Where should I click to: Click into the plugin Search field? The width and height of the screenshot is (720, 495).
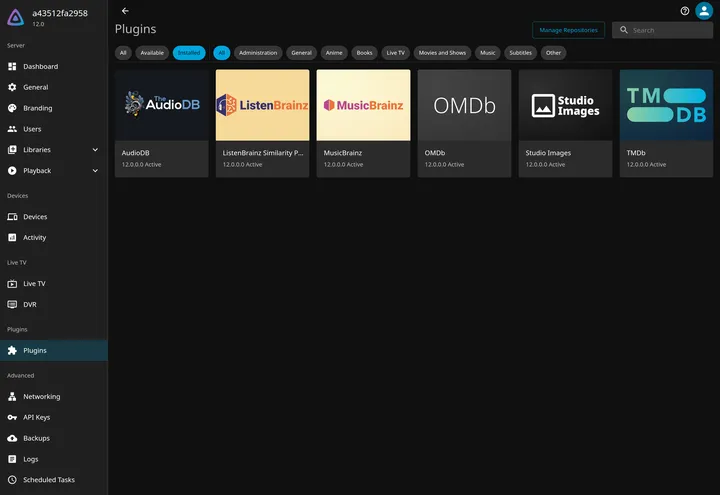click(662, 30)
